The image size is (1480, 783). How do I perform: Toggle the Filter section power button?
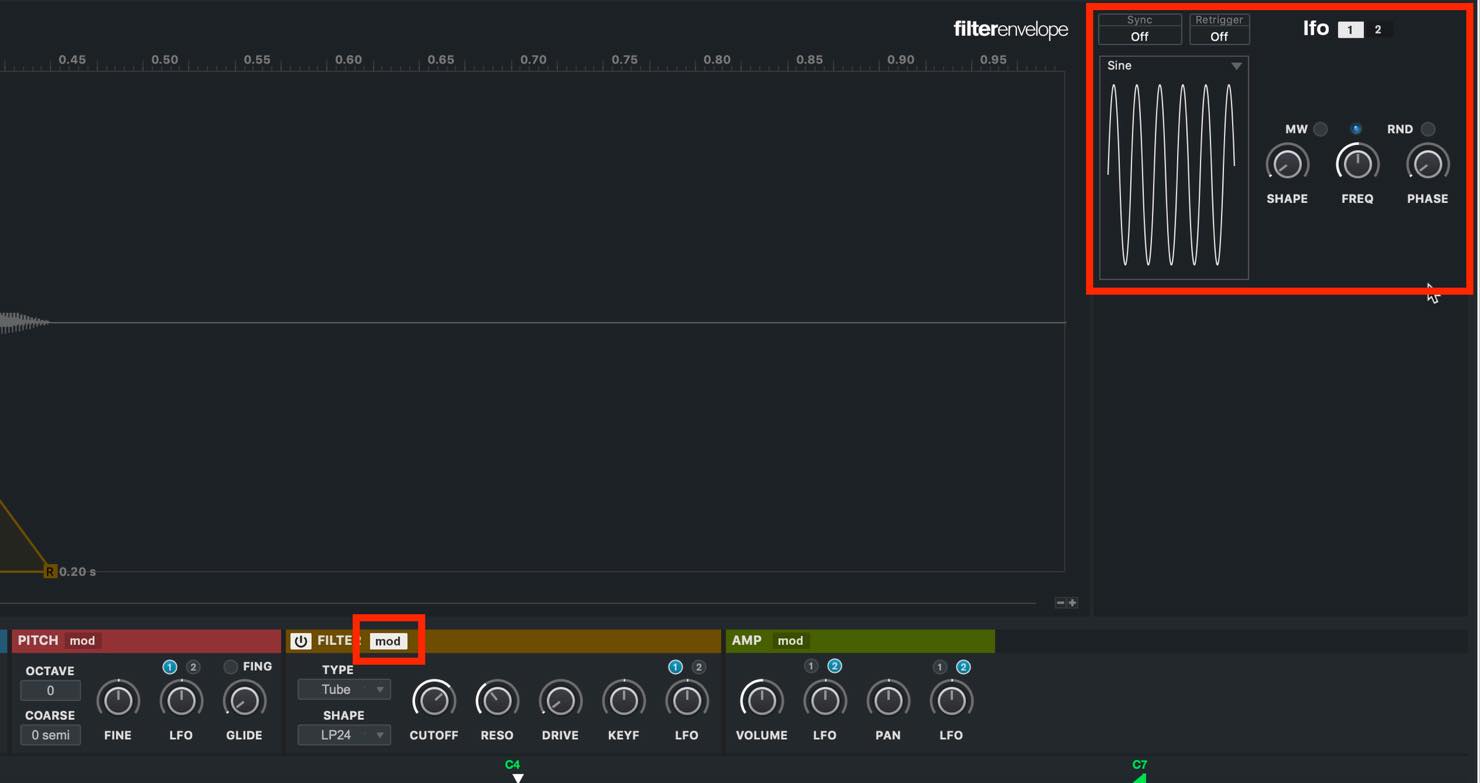[301, 641]
